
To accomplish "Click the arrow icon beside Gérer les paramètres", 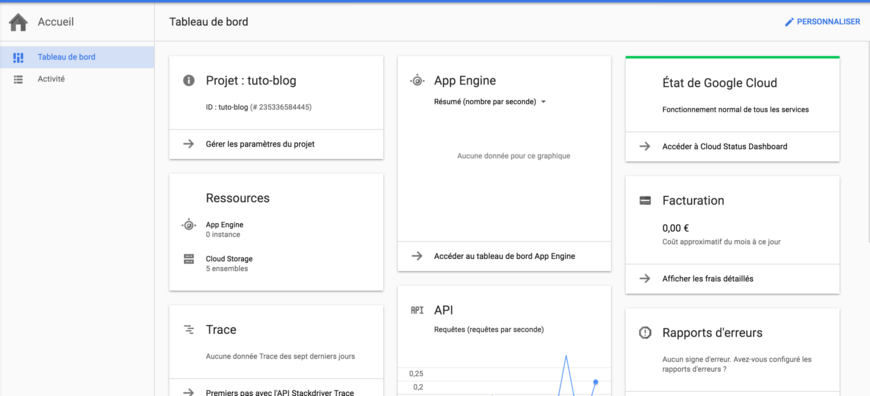I will [x=189, y=144].
